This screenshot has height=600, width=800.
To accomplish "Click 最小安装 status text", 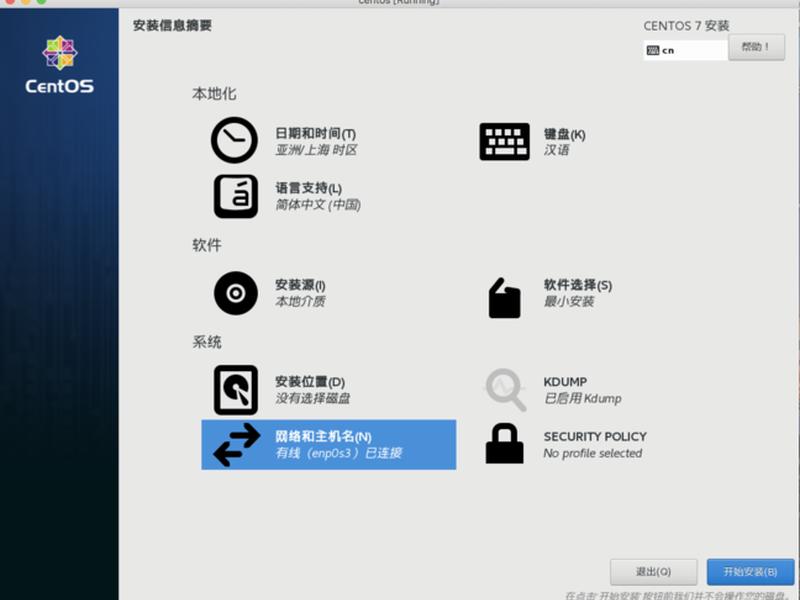I will coord(568,302).
